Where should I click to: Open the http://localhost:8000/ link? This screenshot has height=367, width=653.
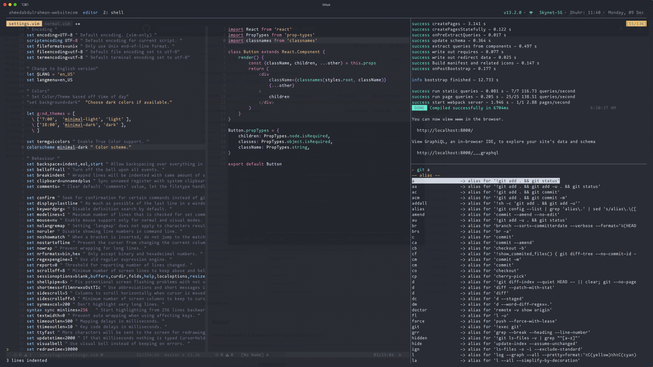point(445,130)
